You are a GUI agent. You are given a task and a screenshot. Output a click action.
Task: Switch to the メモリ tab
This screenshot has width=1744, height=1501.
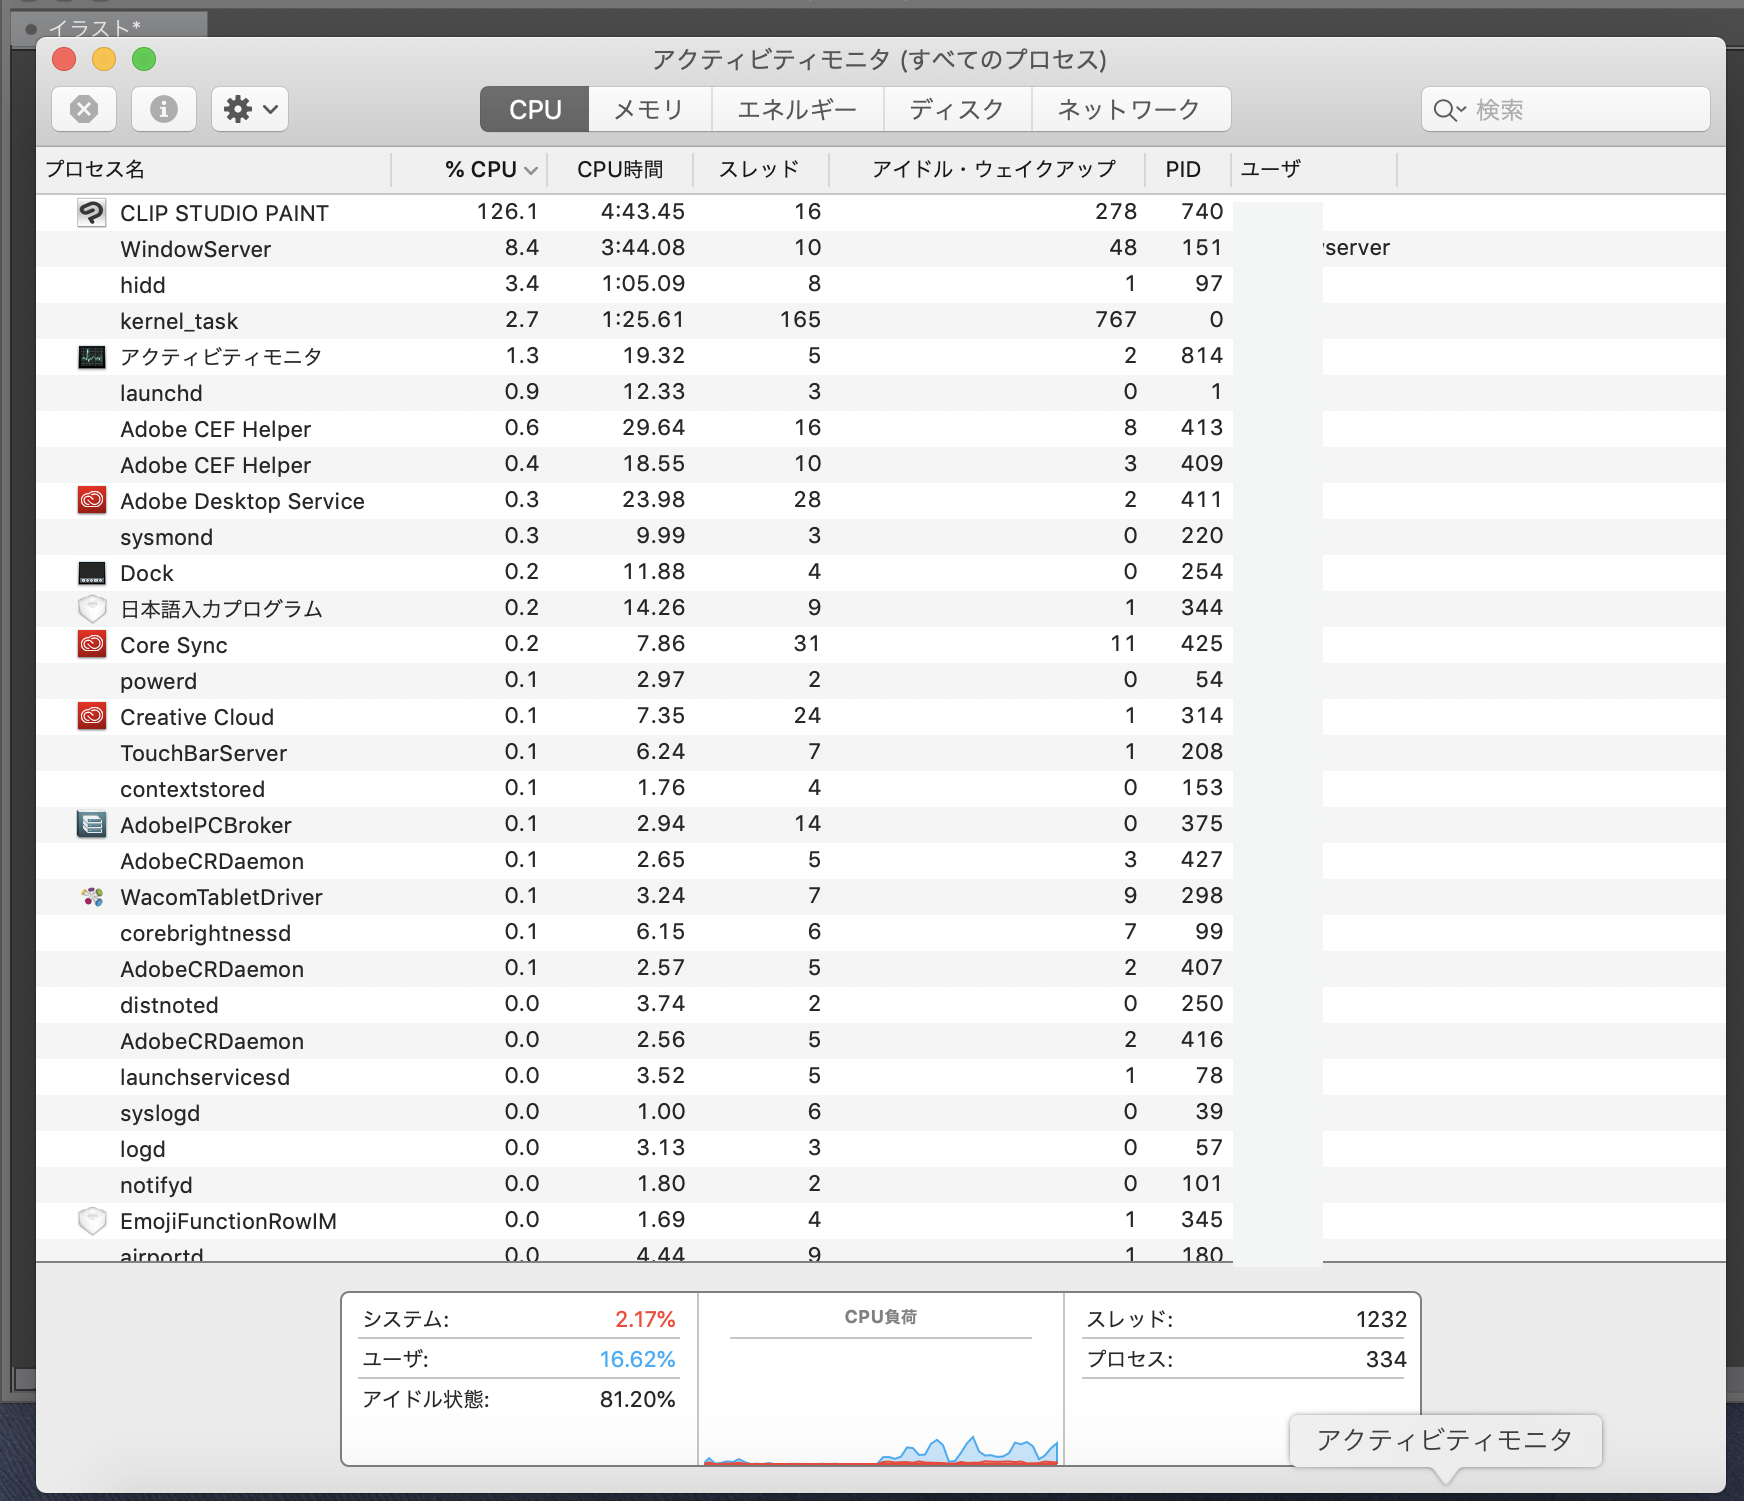pyautogui.click(x=650, y=109)
